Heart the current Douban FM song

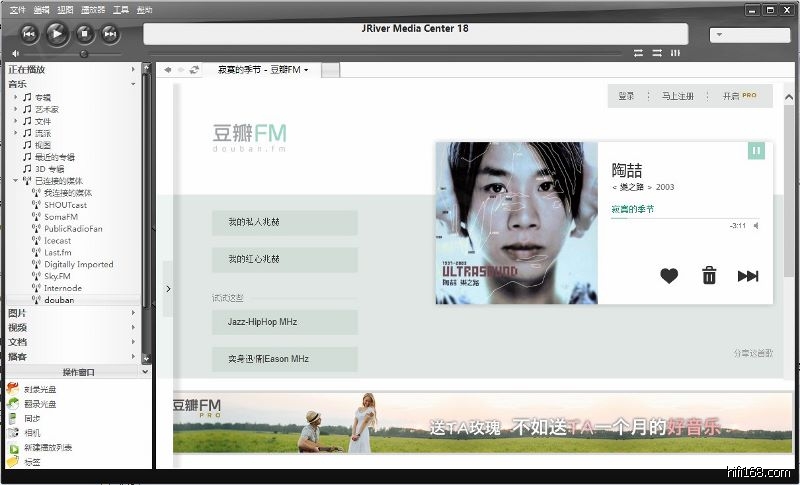pos(669,276)
